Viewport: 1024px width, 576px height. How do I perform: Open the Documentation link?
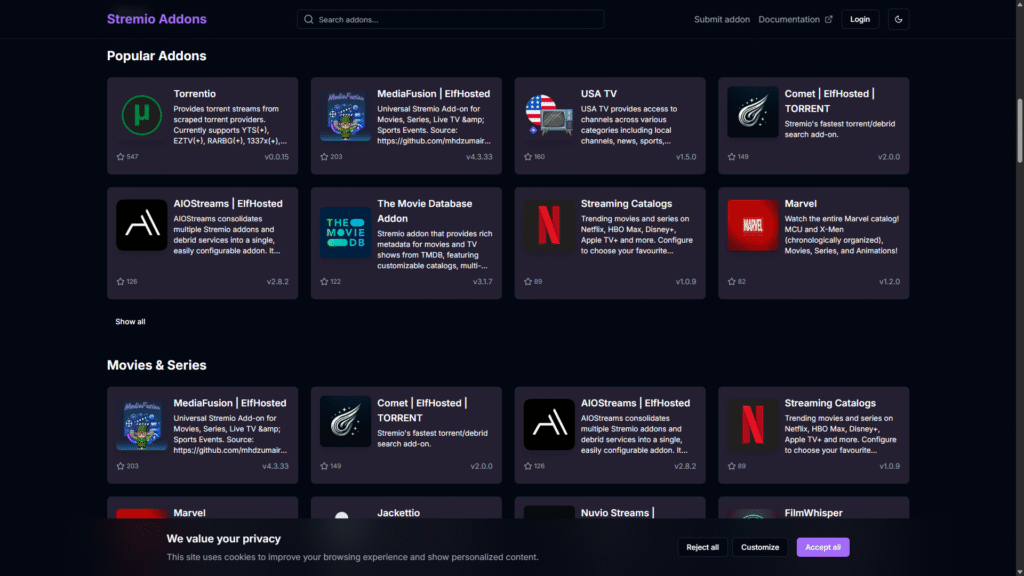click(x=789, y=20)
